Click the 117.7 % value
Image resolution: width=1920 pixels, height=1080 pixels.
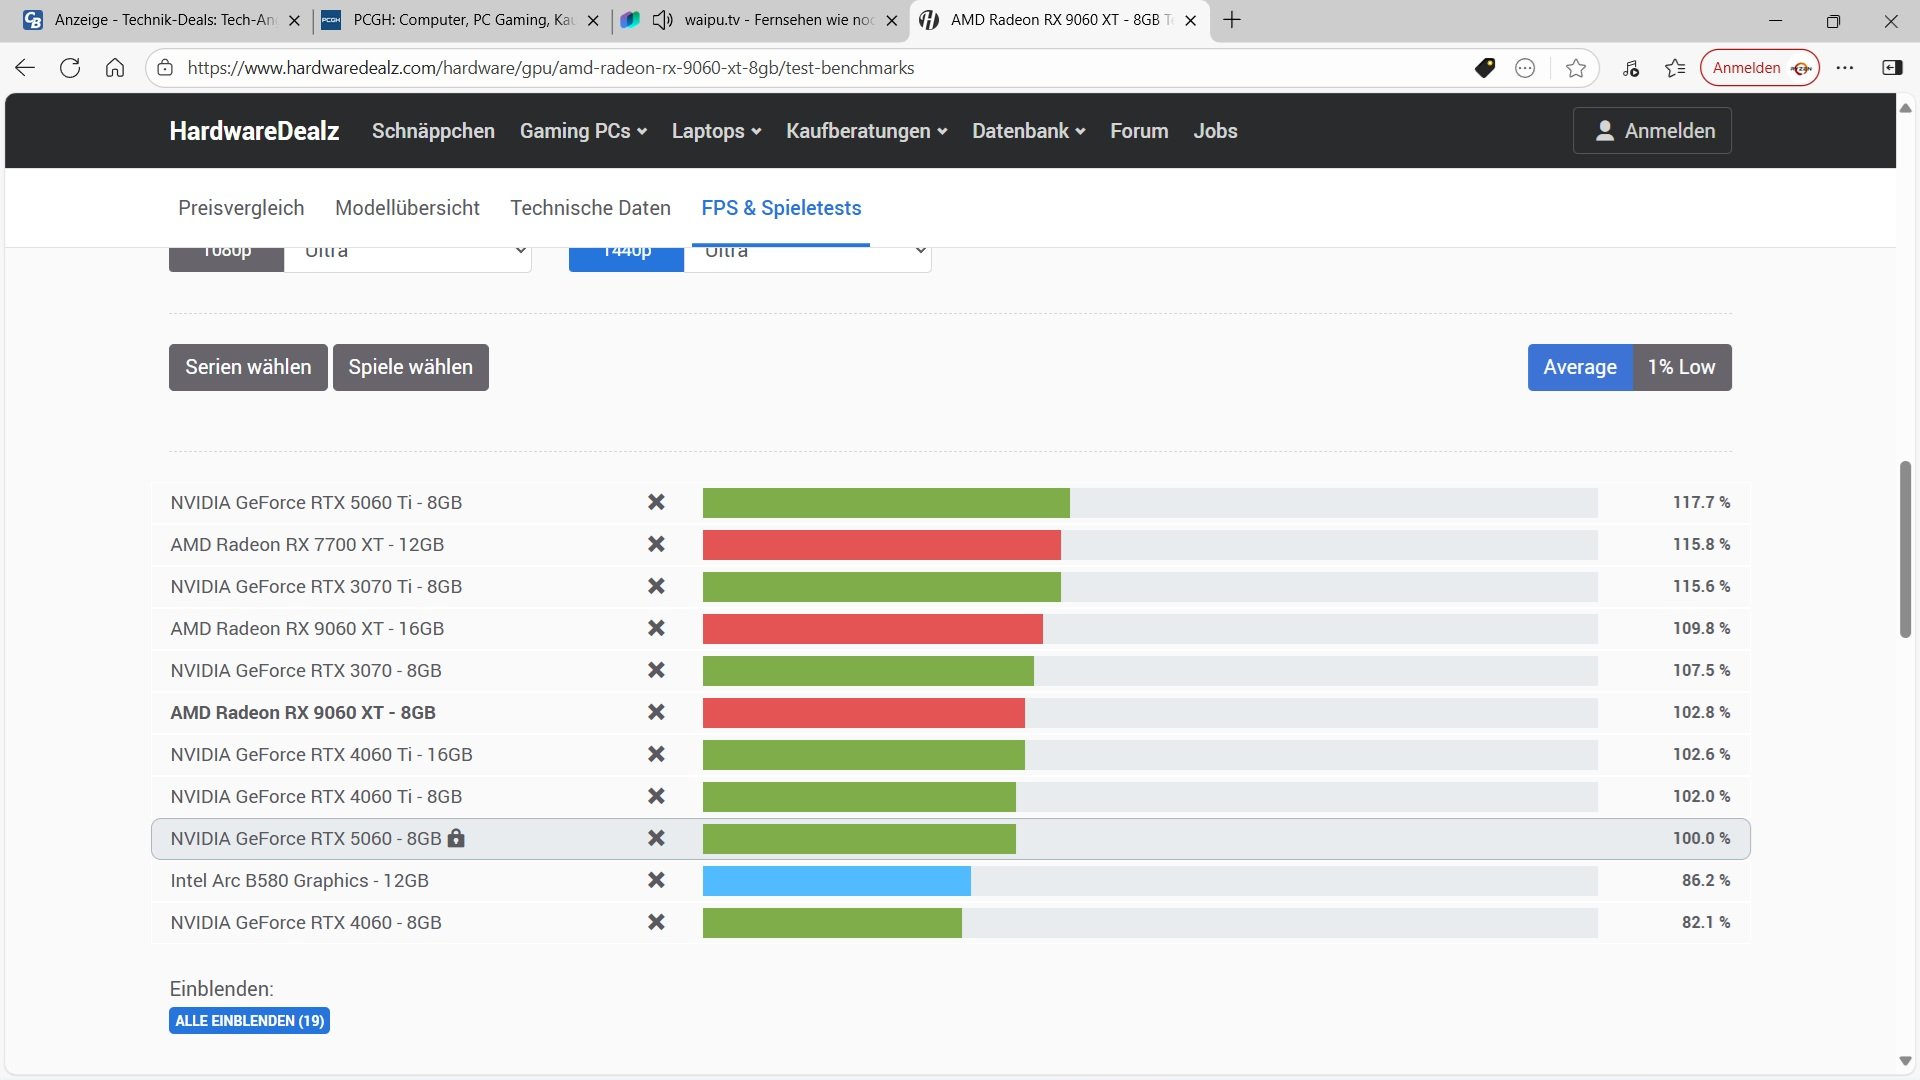(x=1701, y=502)
